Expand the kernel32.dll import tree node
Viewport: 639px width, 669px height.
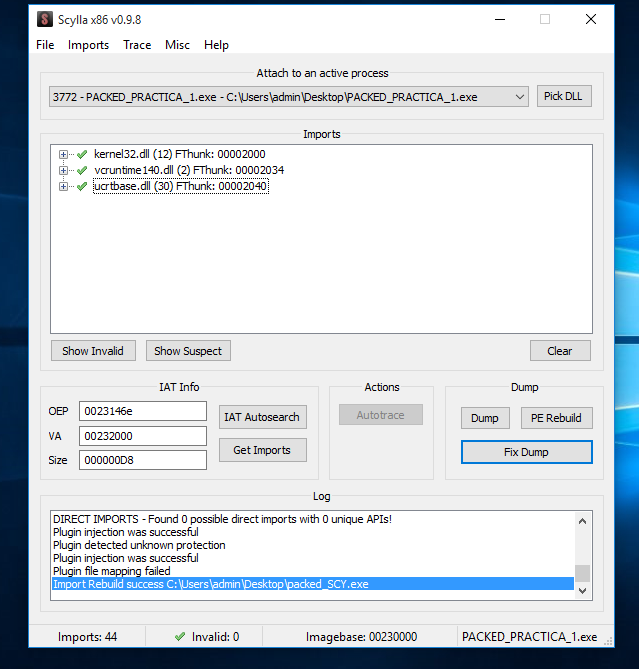[64, 154]
